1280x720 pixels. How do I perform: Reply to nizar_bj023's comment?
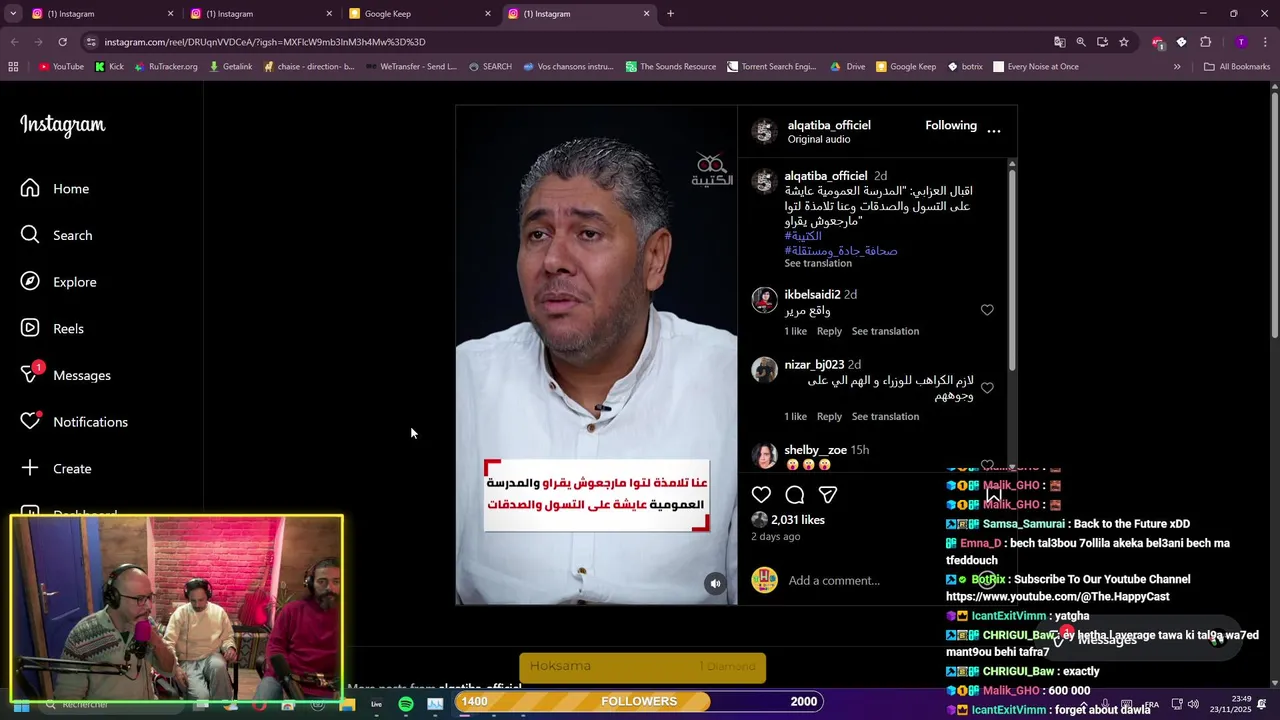click(x=829, y=417)
